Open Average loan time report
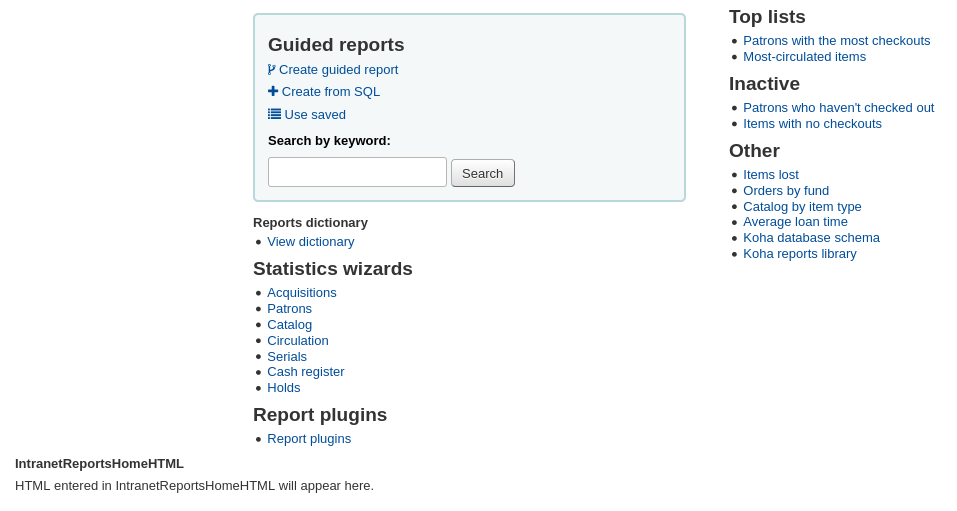Viewport: 957px width, 511px height. (795, 222)
